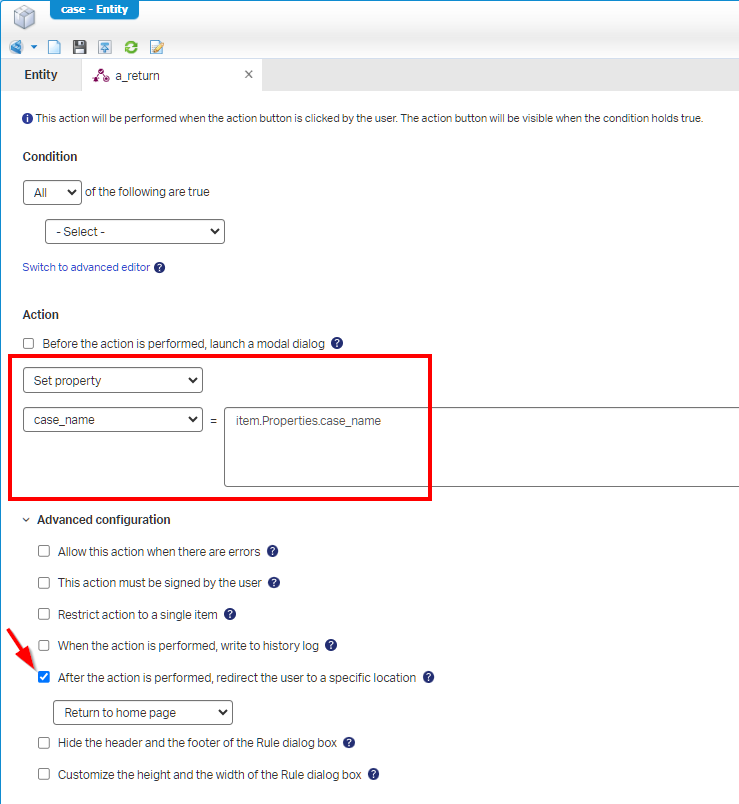Open the case_name property dropdown
This screenshot has height=804, width=739.
click(x=113, y=420)
